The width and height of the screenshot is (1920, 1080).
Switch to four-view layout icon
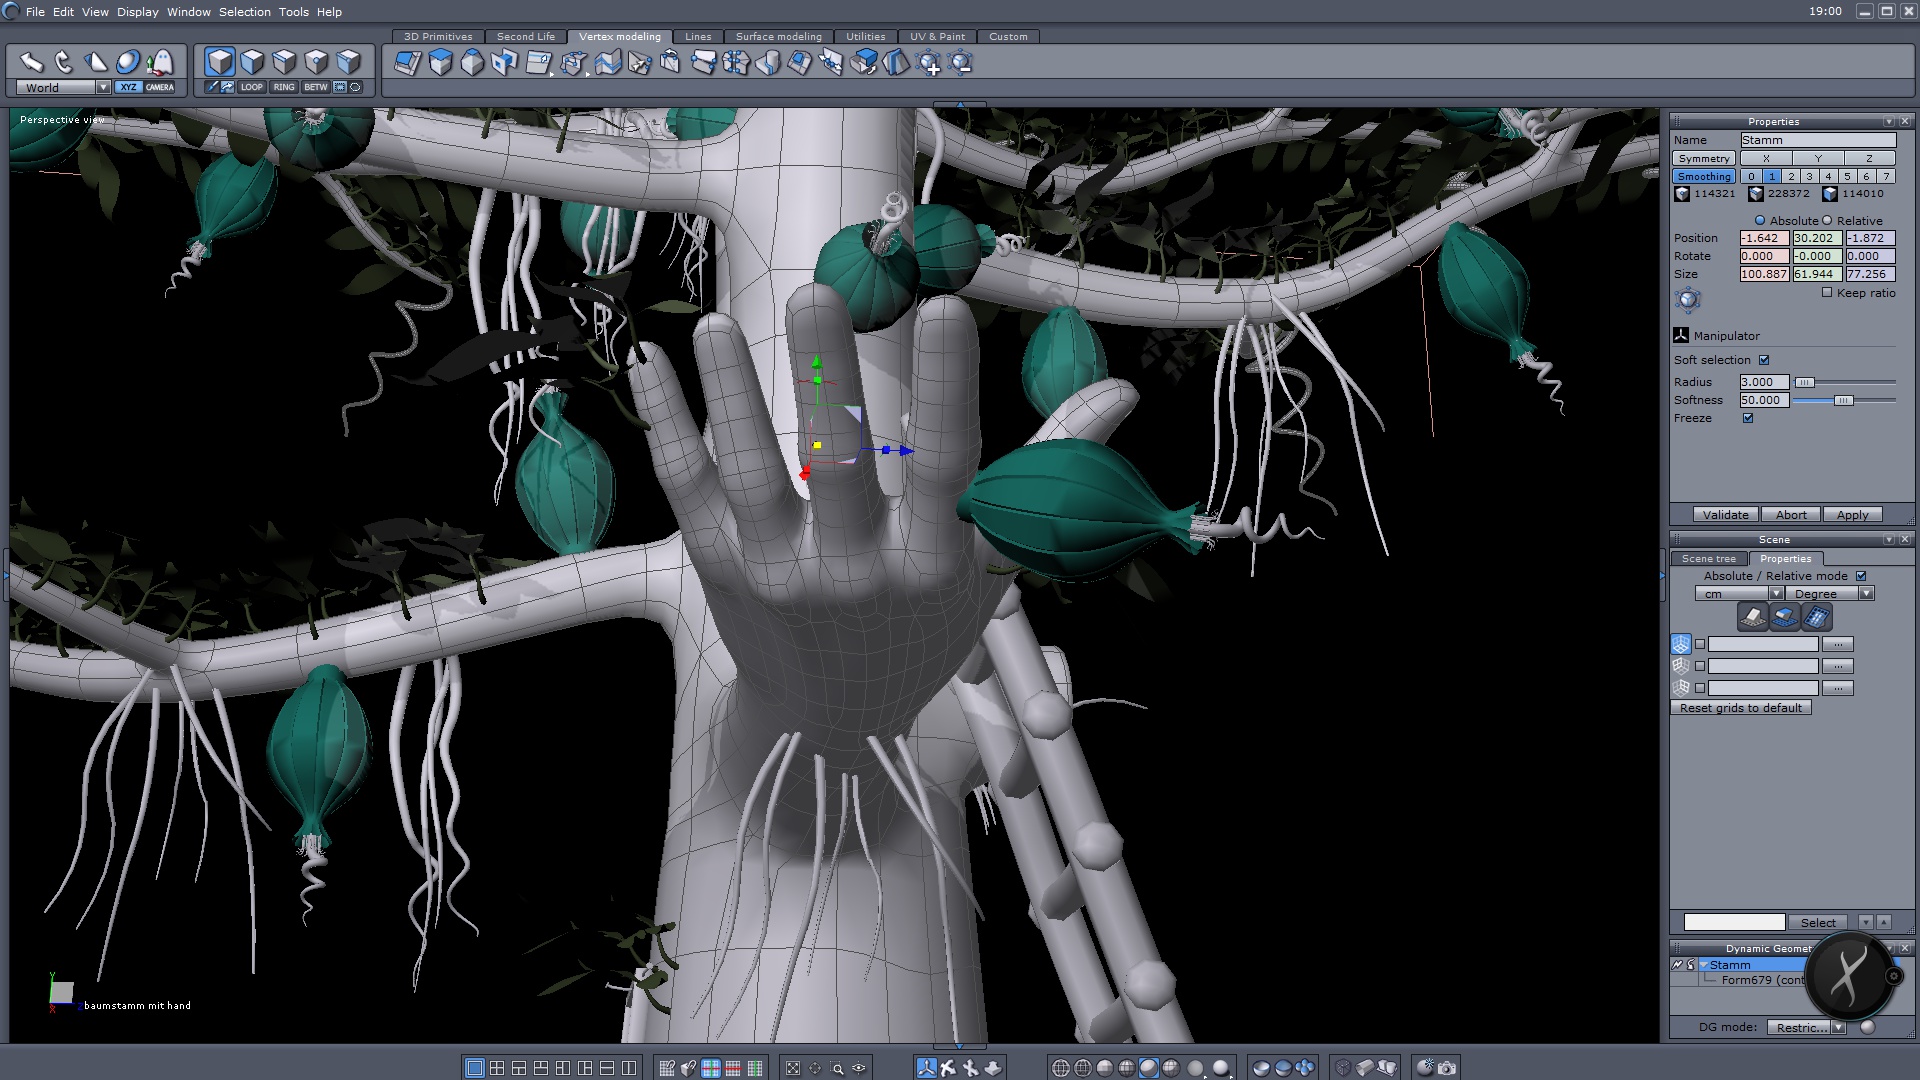[x=497, y=1068]
